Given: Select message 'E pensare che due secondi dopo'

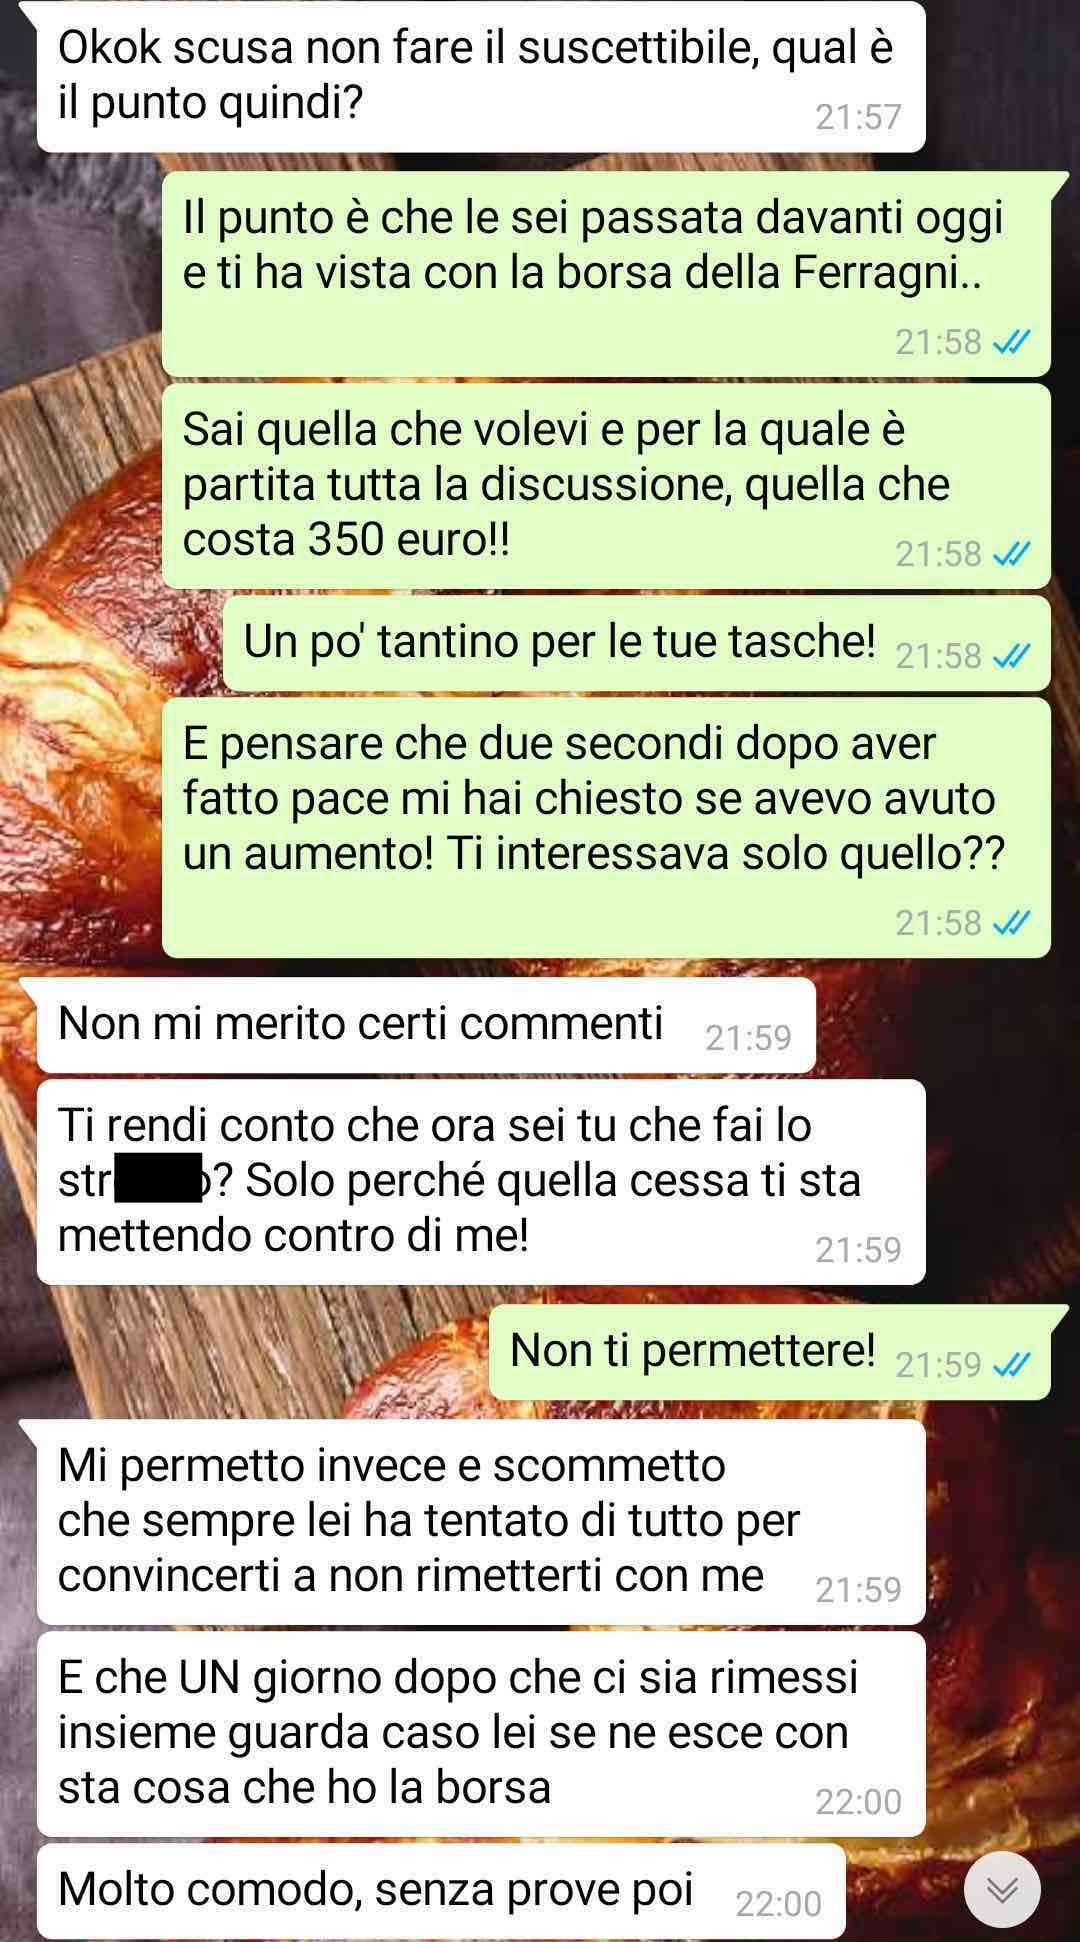Looking at the screenshot, I should click(x=606, y=827).
